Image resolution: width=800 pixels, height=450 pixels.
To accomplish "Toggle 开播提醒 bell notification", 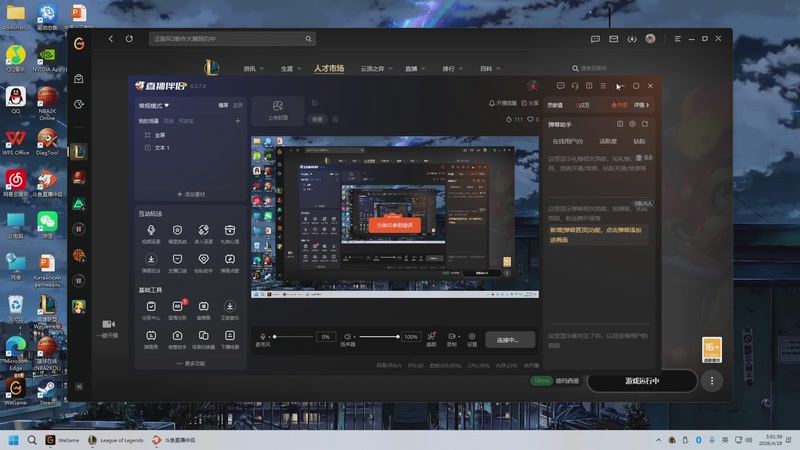I will [x=503, y=103].
